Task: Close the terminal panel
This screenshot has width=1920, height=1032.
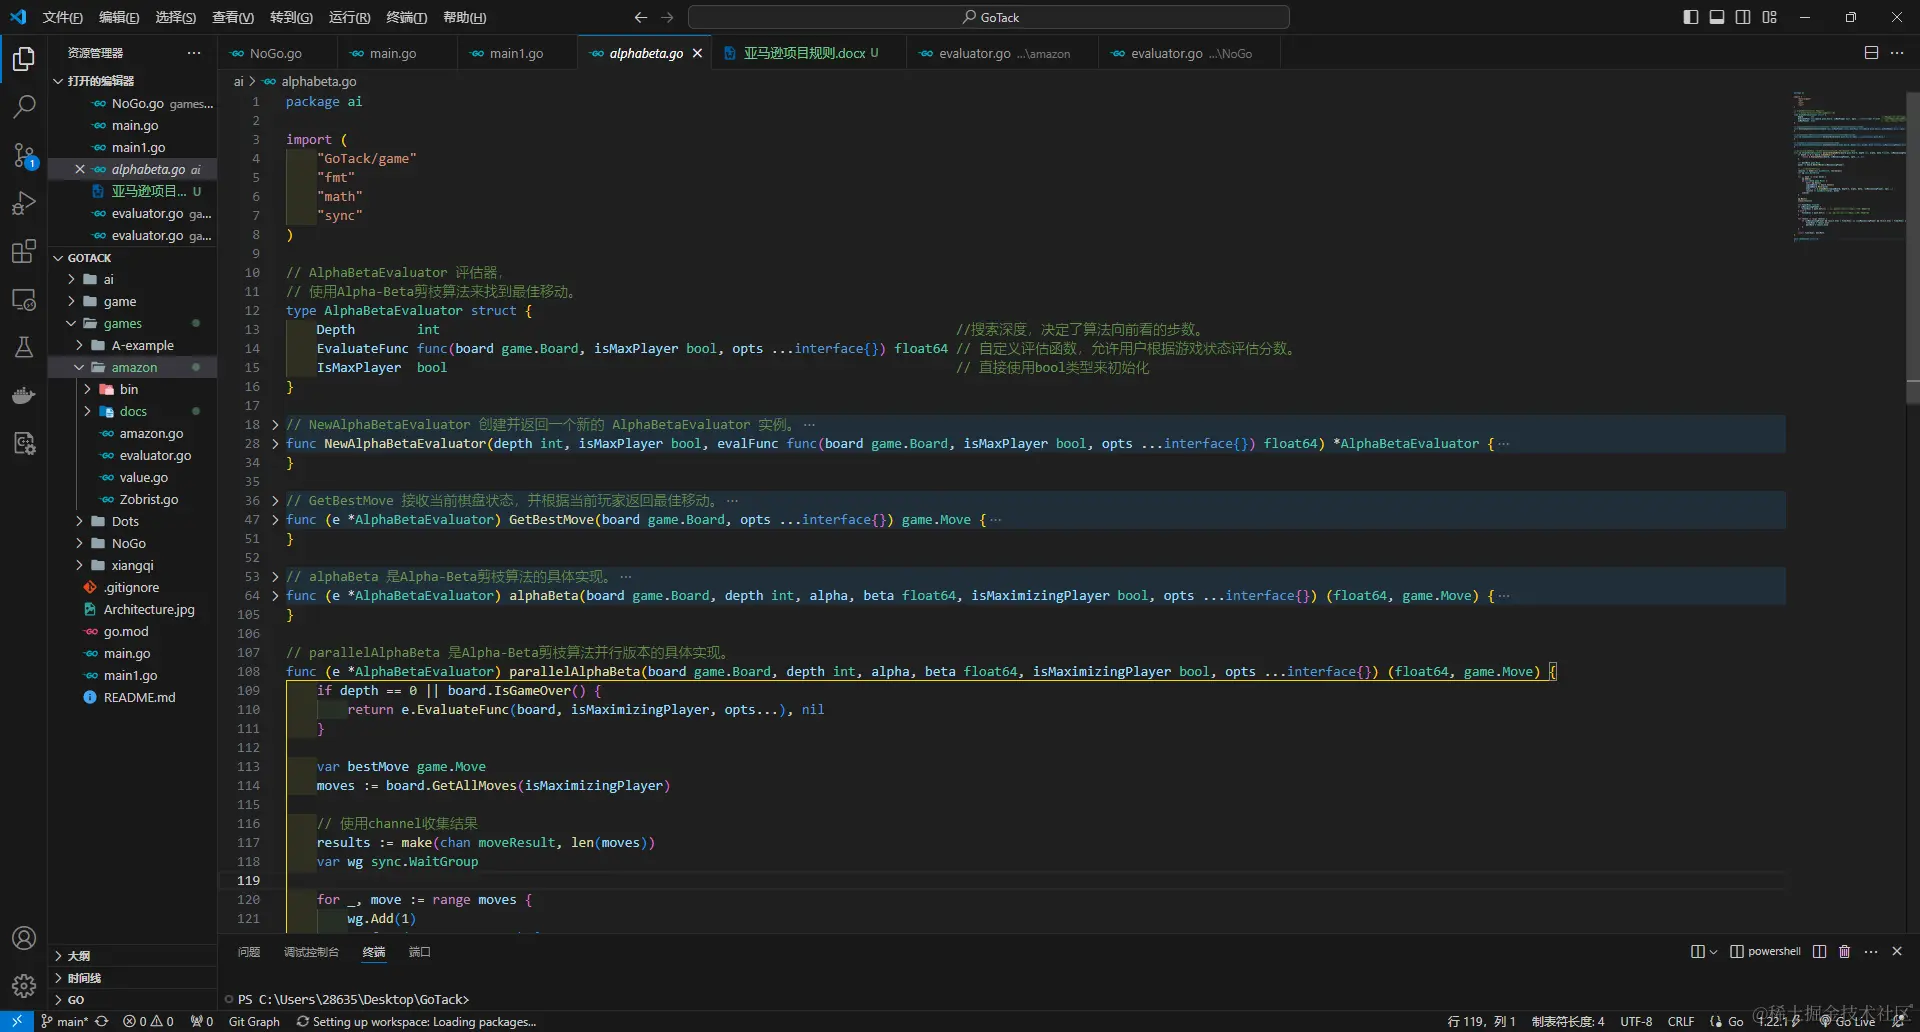Action: pos(1897,951)
